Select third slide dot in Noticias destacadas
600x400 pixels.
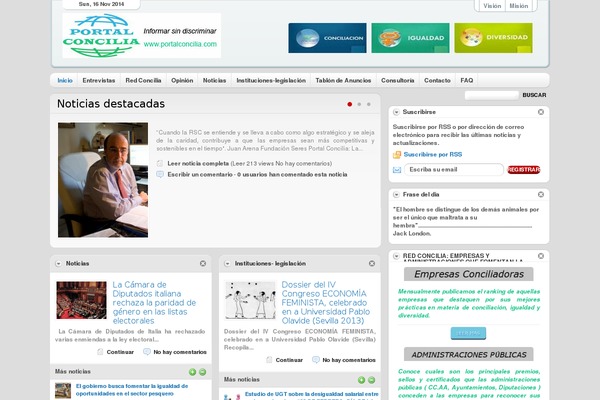click(368, 104)
